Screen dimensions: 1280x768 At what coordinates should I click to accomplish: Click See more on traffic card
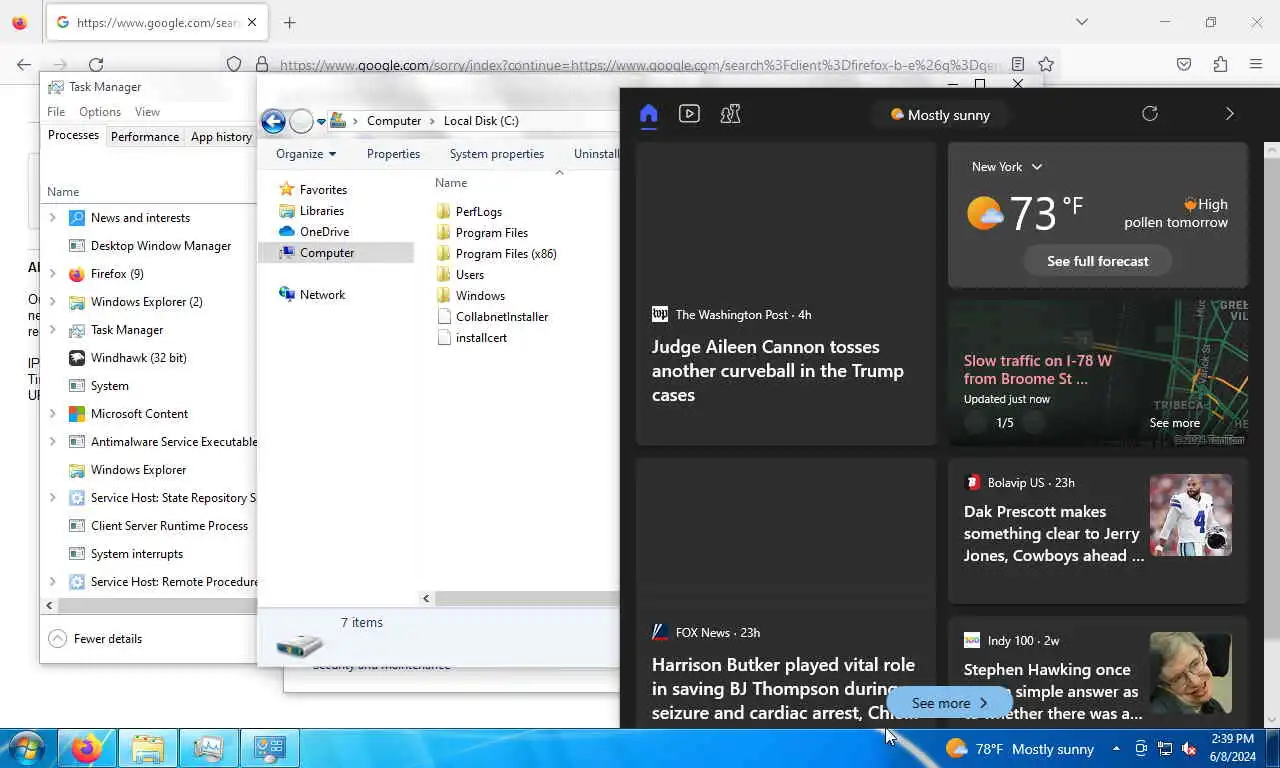pos(1174,423)
